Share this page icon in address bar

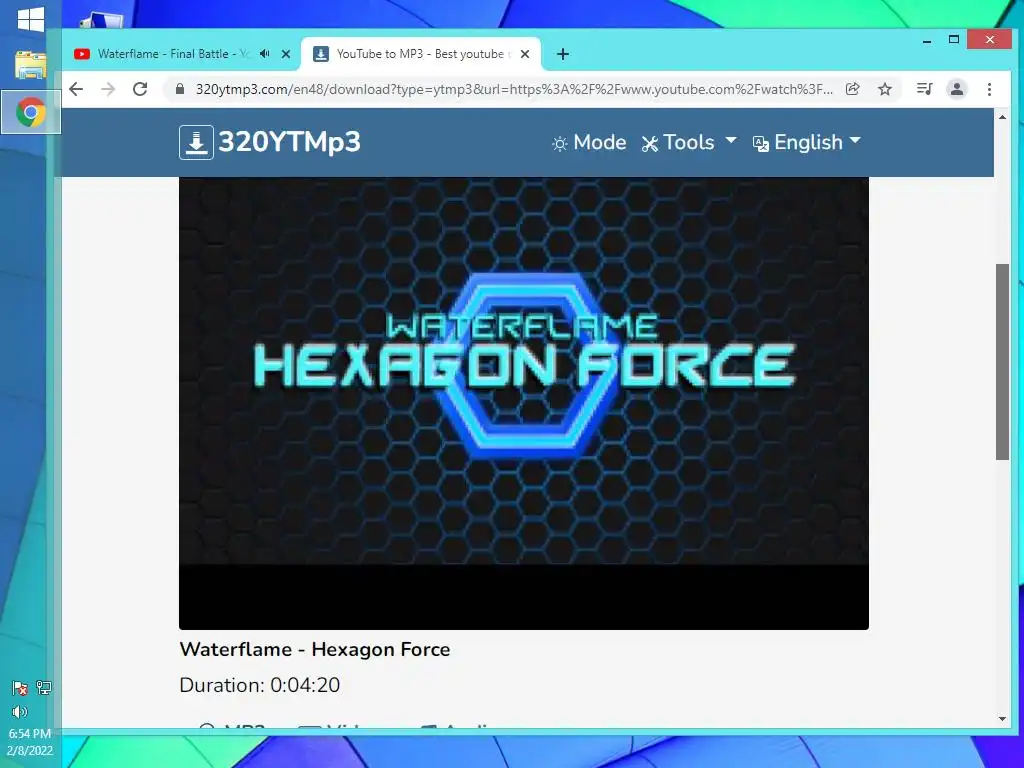click(x=852, y=89)
